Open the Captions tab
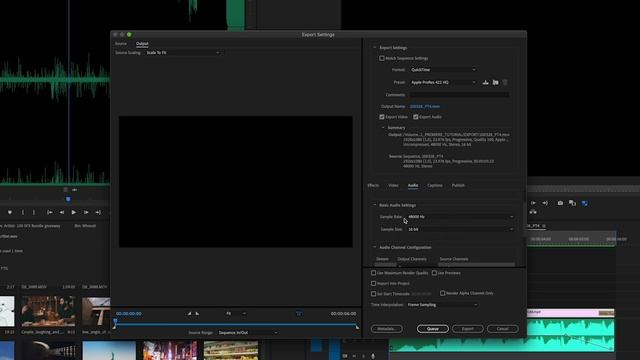The width and height of the screenshot is (640, 360). 435,185
